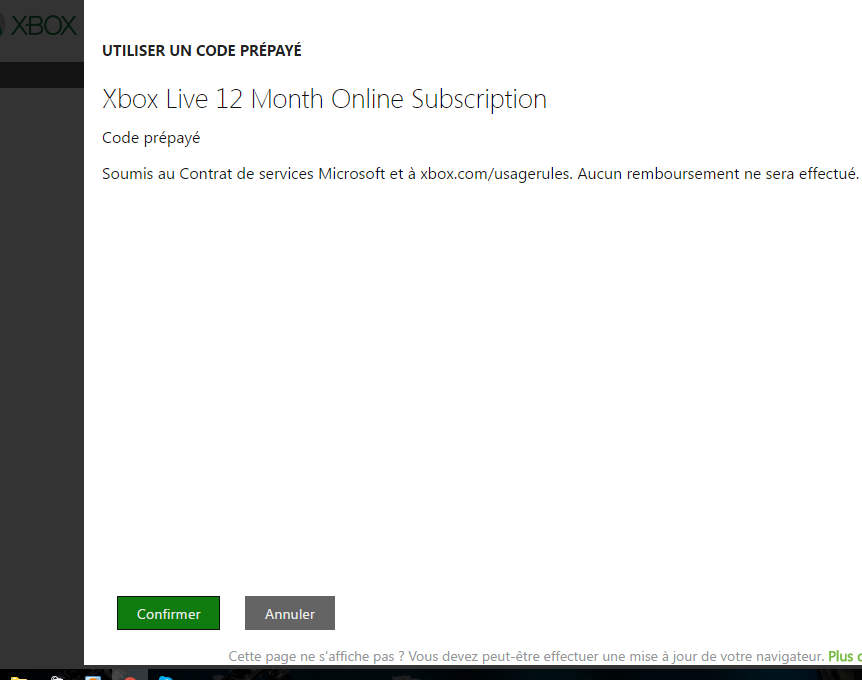Click the Xbox logo in header
862x680 pixels.
coord(38,26)
